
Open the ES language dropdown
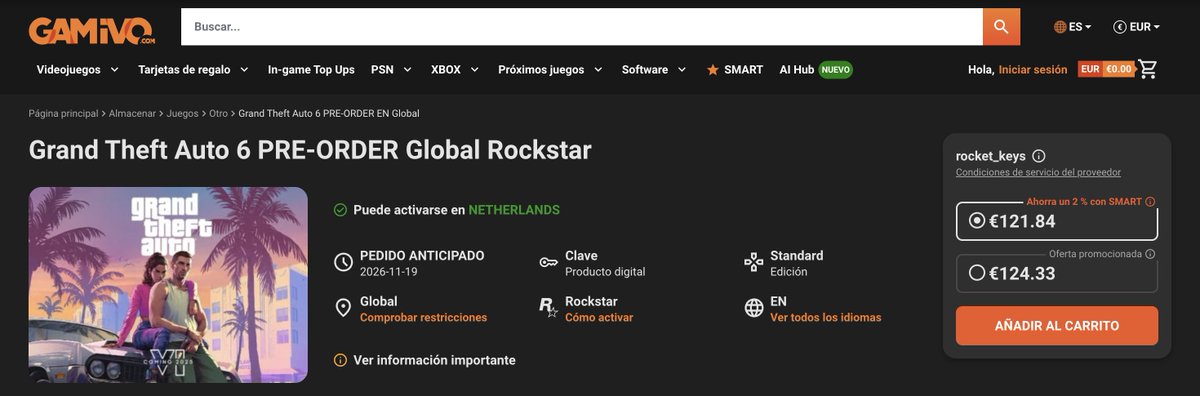click(1073, 27)
